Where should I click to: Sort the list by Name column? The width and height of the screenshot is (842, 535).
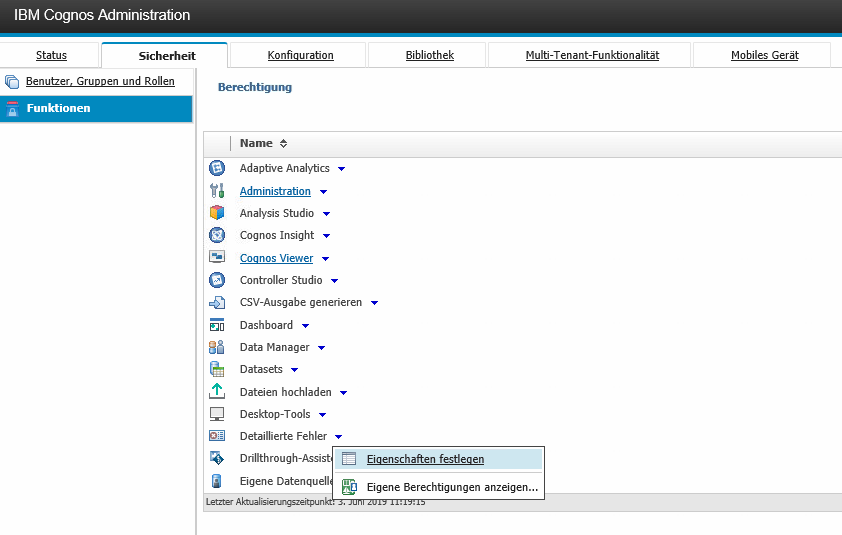pyautogui.click(x=283, y=143)
